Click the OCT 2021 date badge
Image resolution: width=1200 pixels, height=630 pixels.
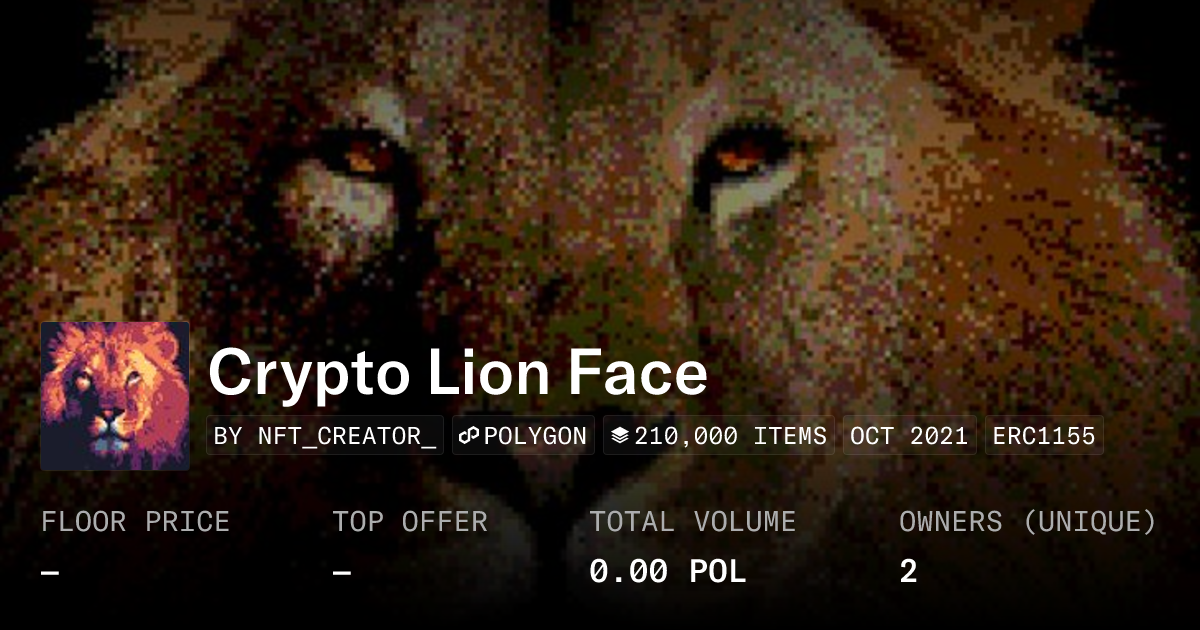[909, 436]
